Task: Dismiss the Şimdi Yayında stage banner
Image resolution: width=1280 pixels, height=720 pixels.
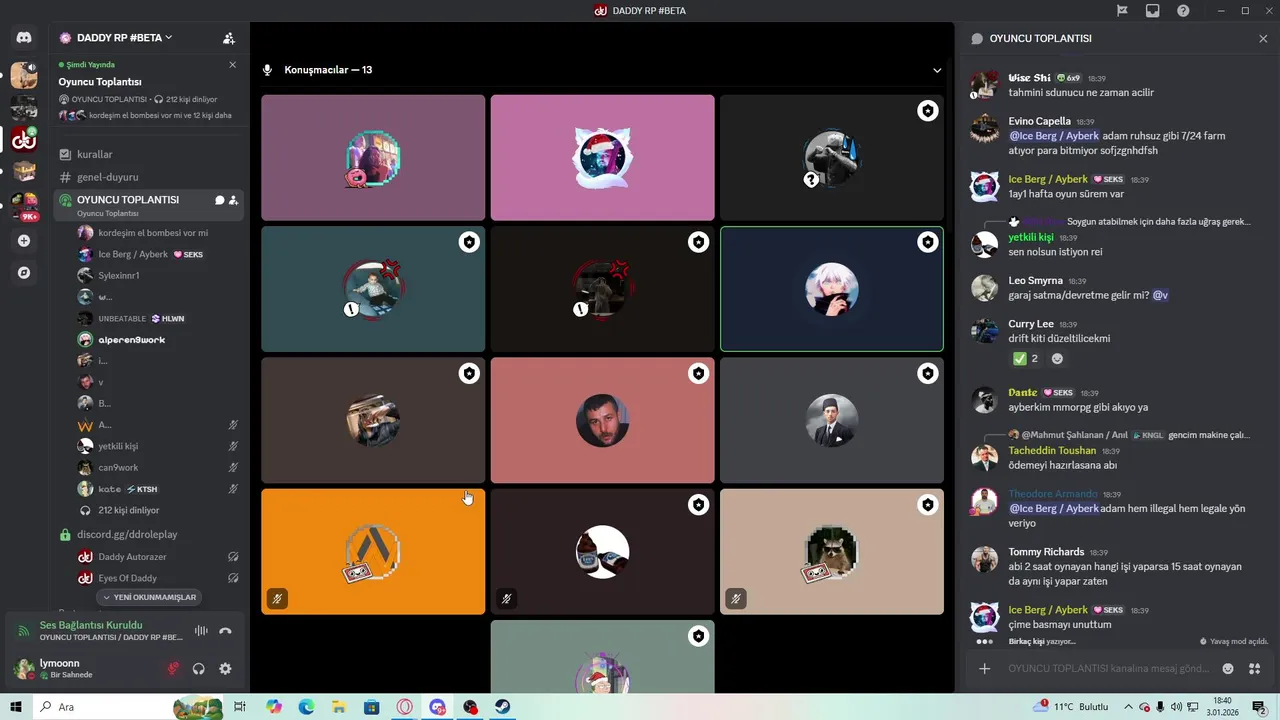Action: click(232, 65)
